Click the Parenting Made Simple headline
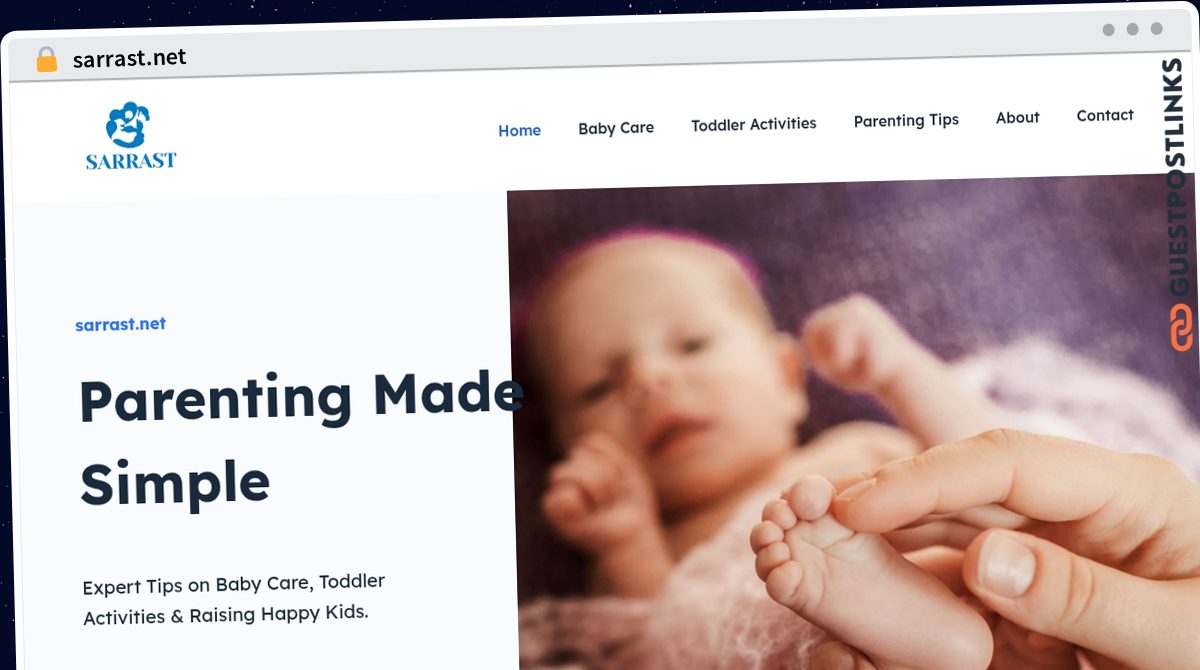The height and width of the screenshot is (670, 1200). [300, 440]
